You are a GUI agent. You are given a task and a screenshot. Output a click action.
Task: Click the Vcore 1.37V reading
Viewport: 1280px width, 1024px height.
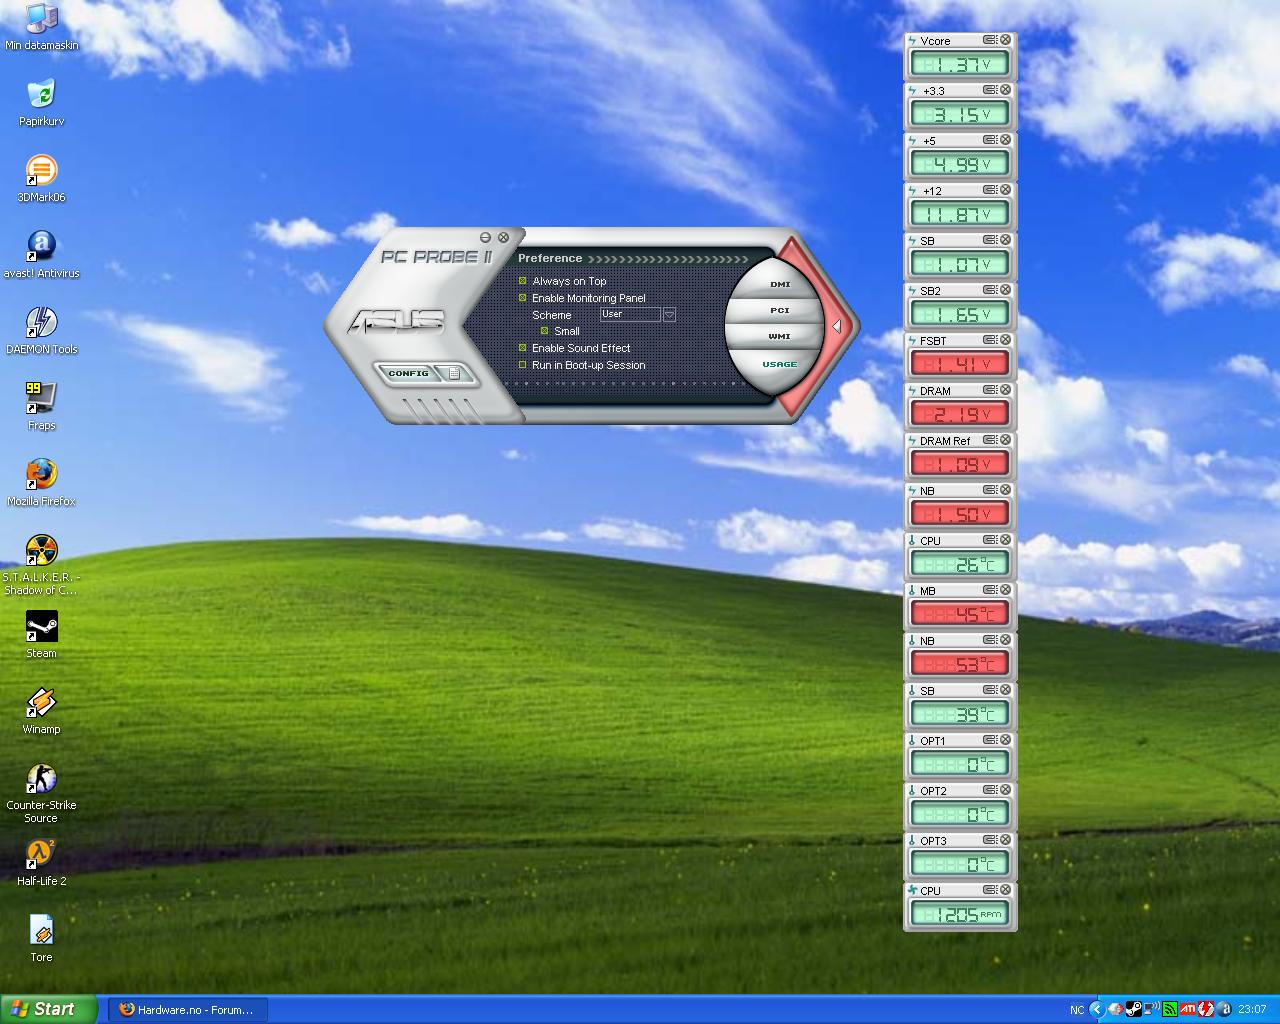[x=959, y=64]
